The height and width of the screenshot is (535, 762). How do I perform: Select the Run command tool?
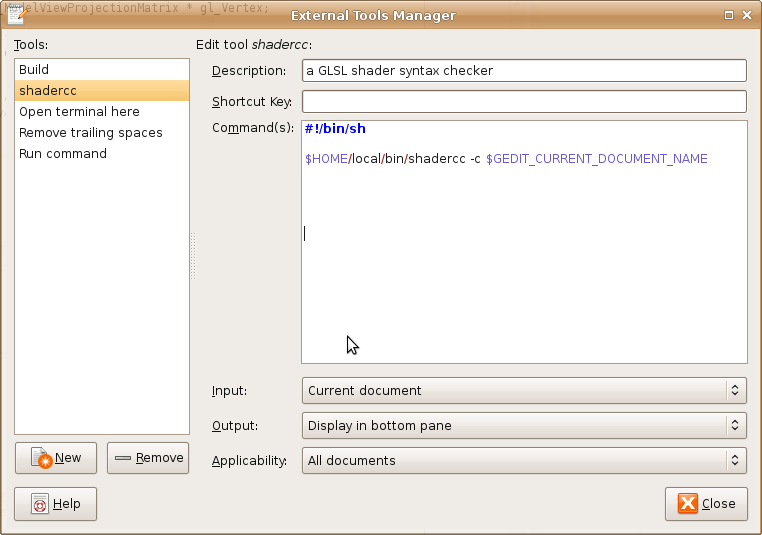point(63,154)
